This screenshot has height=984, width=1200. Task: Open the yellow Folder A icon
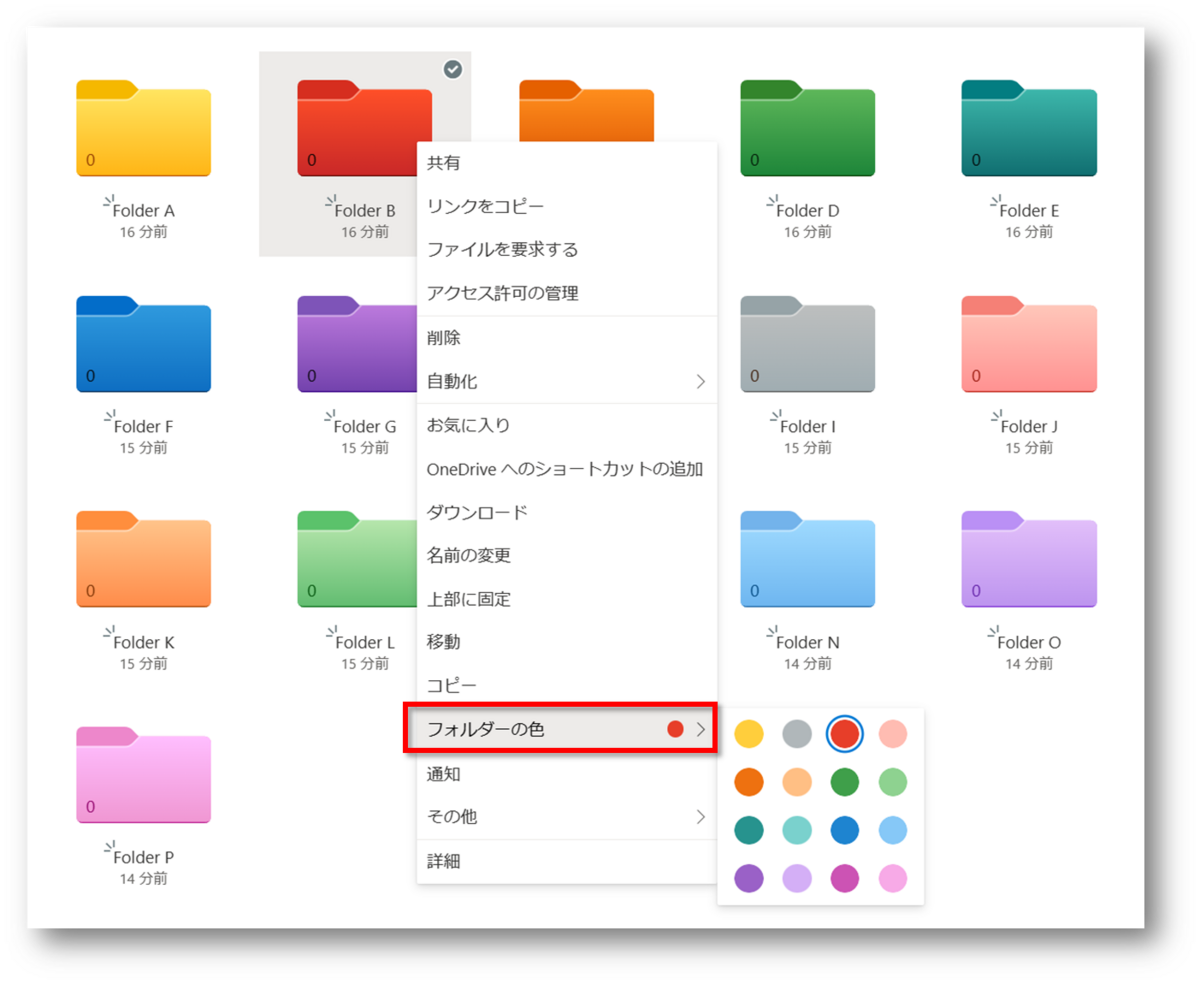click(x=143, y=128)
